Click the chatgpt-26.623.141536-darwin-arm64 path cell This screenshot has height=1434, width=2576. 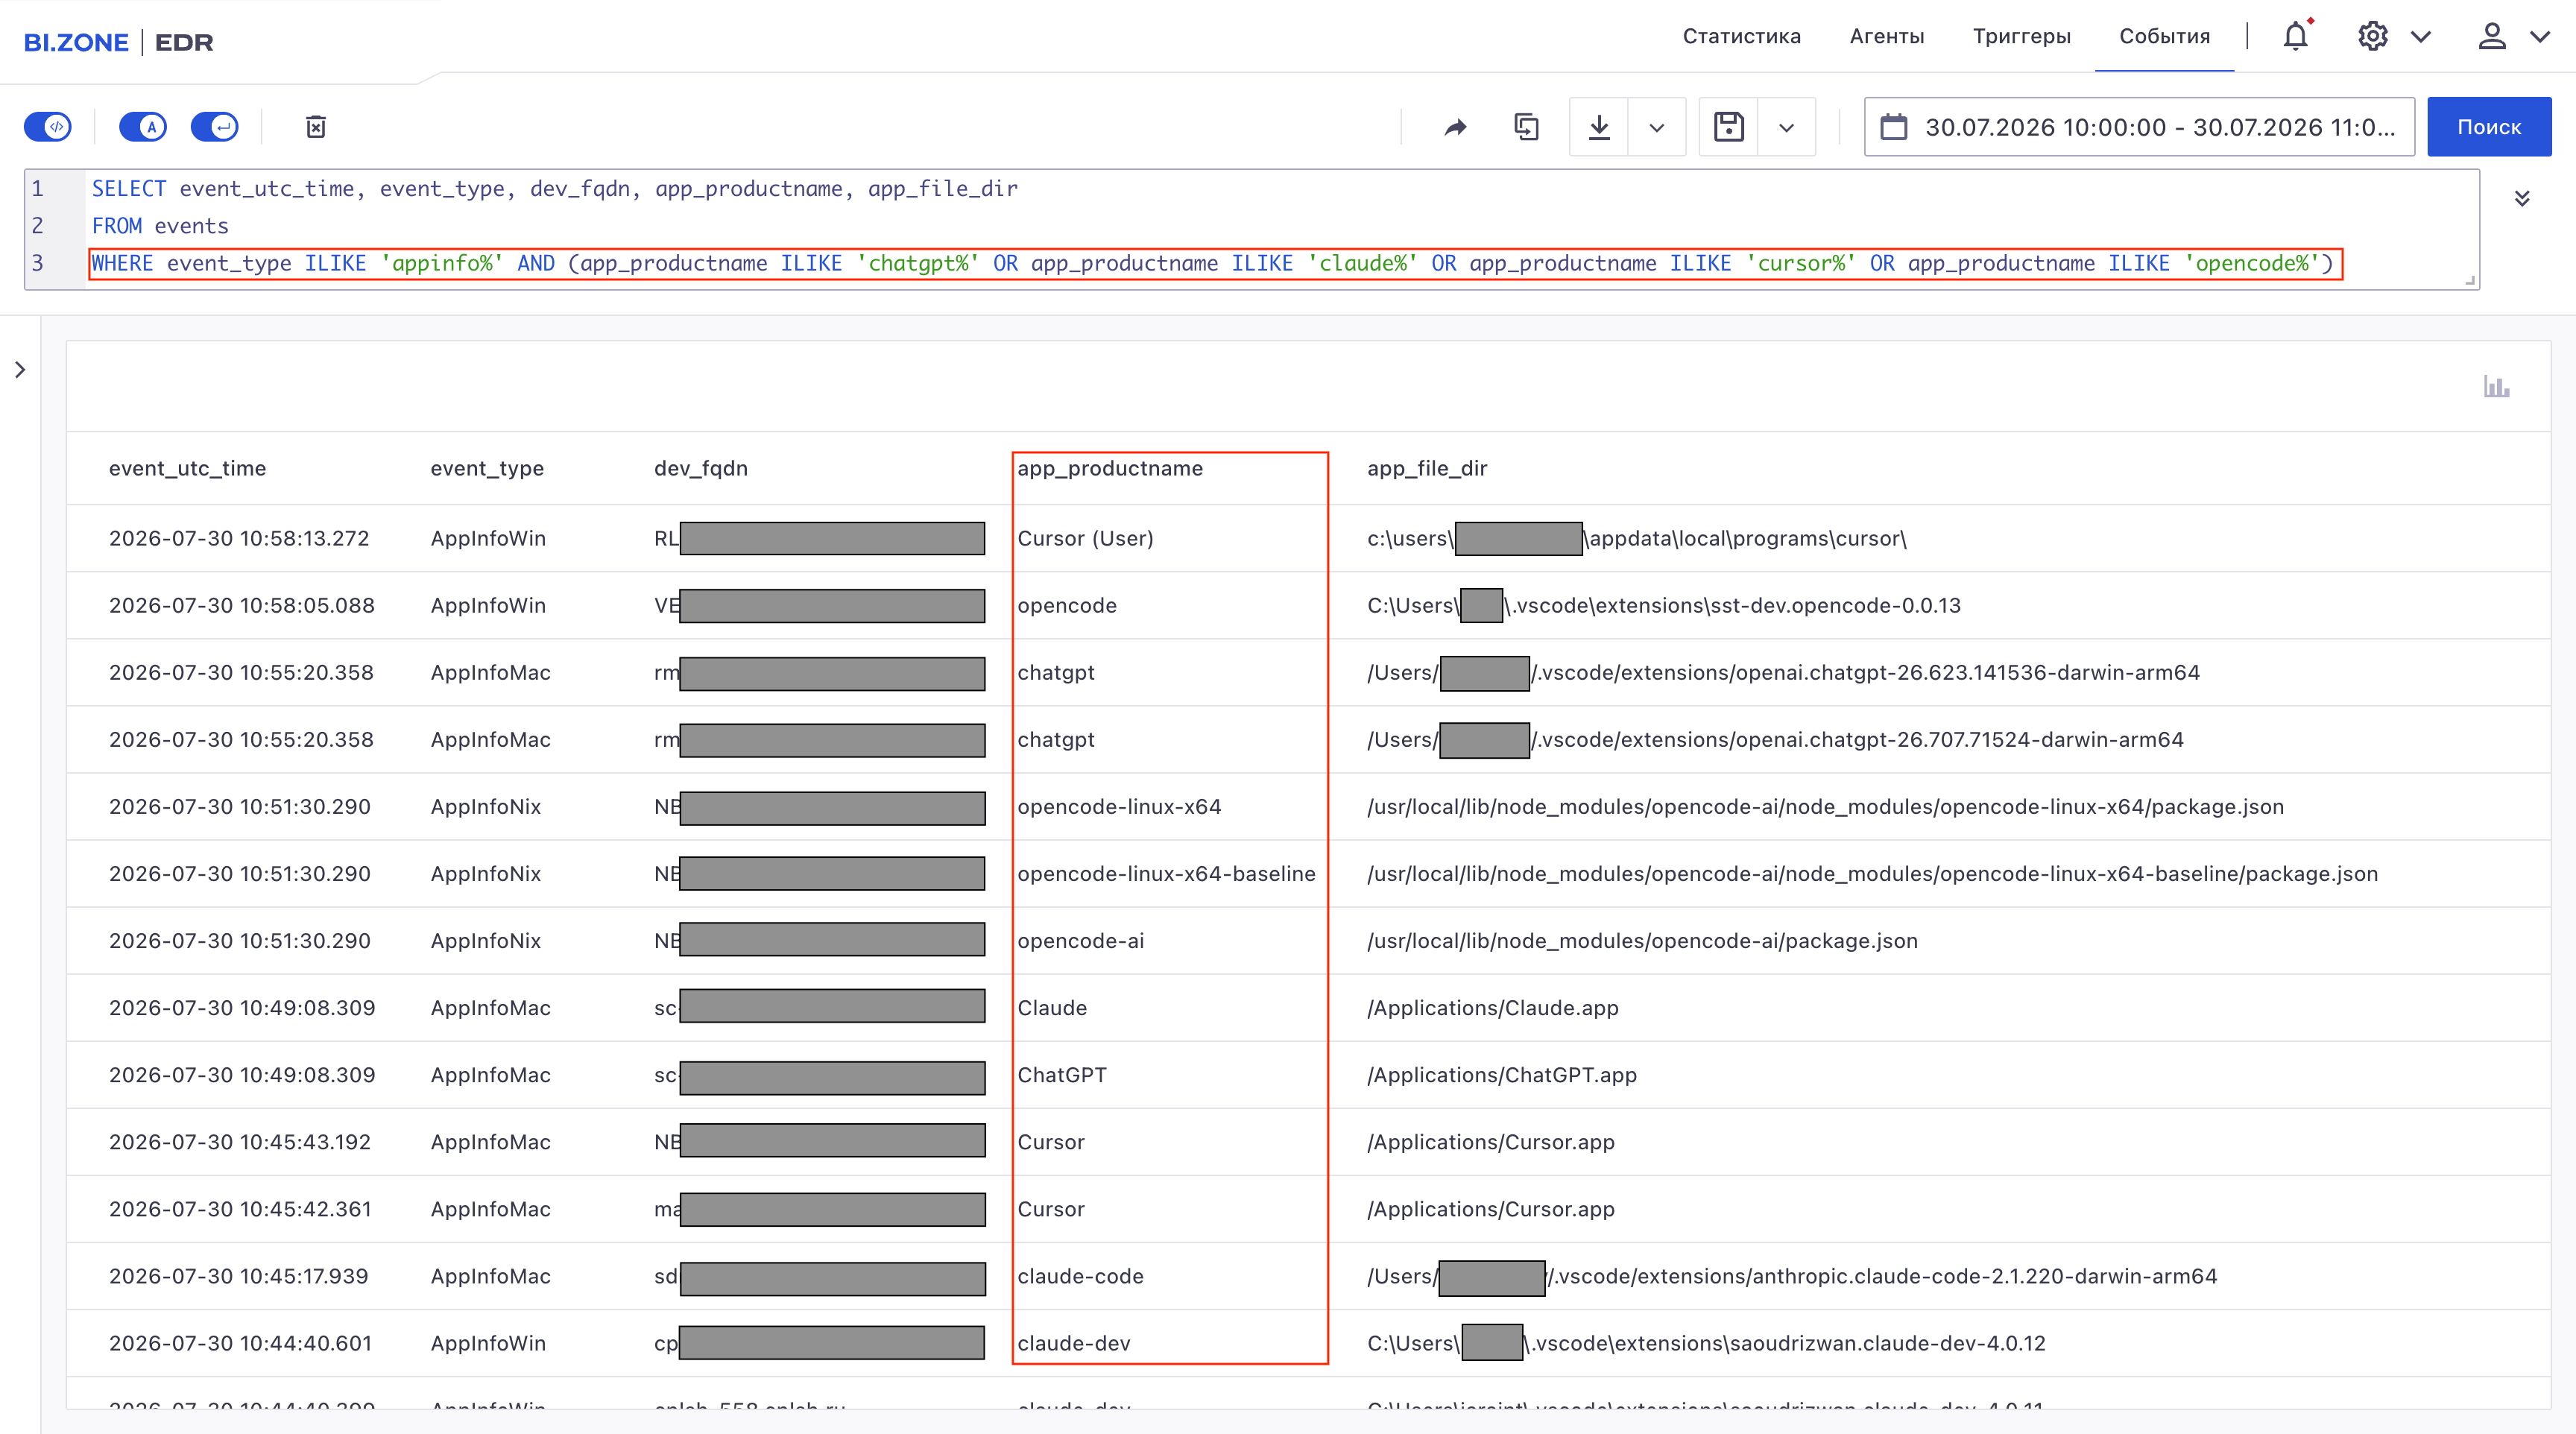pos(1783,672)
